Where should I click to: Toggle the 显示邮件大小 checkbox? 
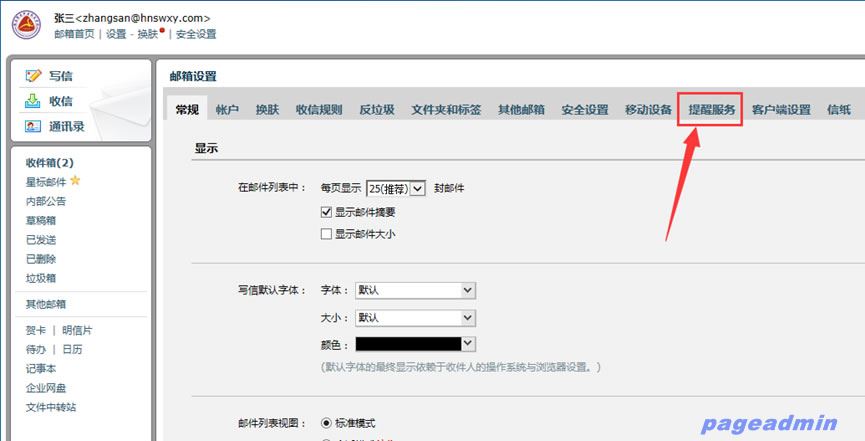point(326,234)
